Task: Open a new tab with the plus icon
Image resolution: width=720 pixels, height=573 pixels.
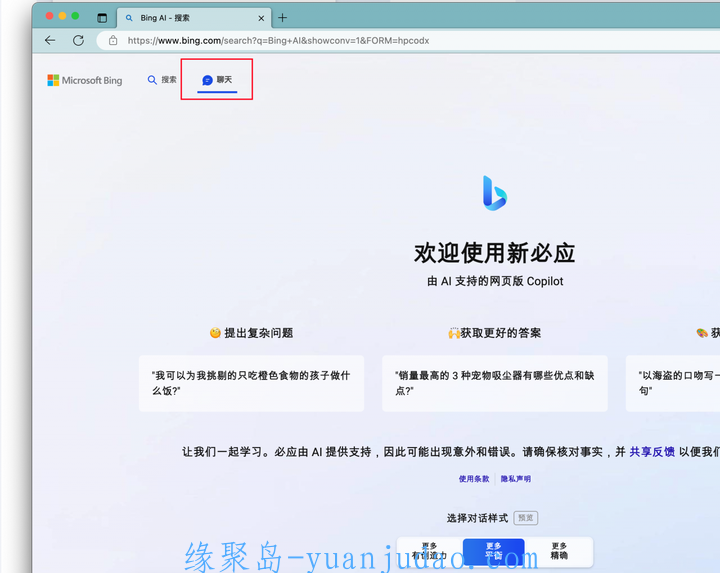Action: (282, 18)
